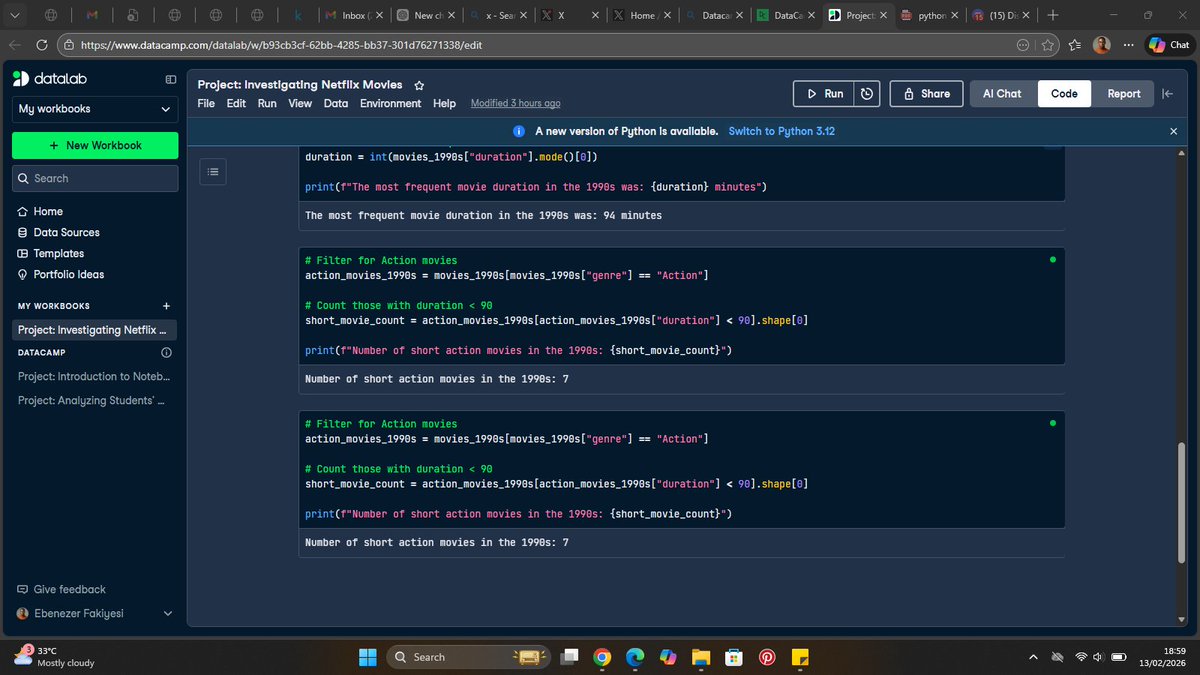
Task: Create a New Workbook
Action: pyautogui.click(x=95, y=145)
